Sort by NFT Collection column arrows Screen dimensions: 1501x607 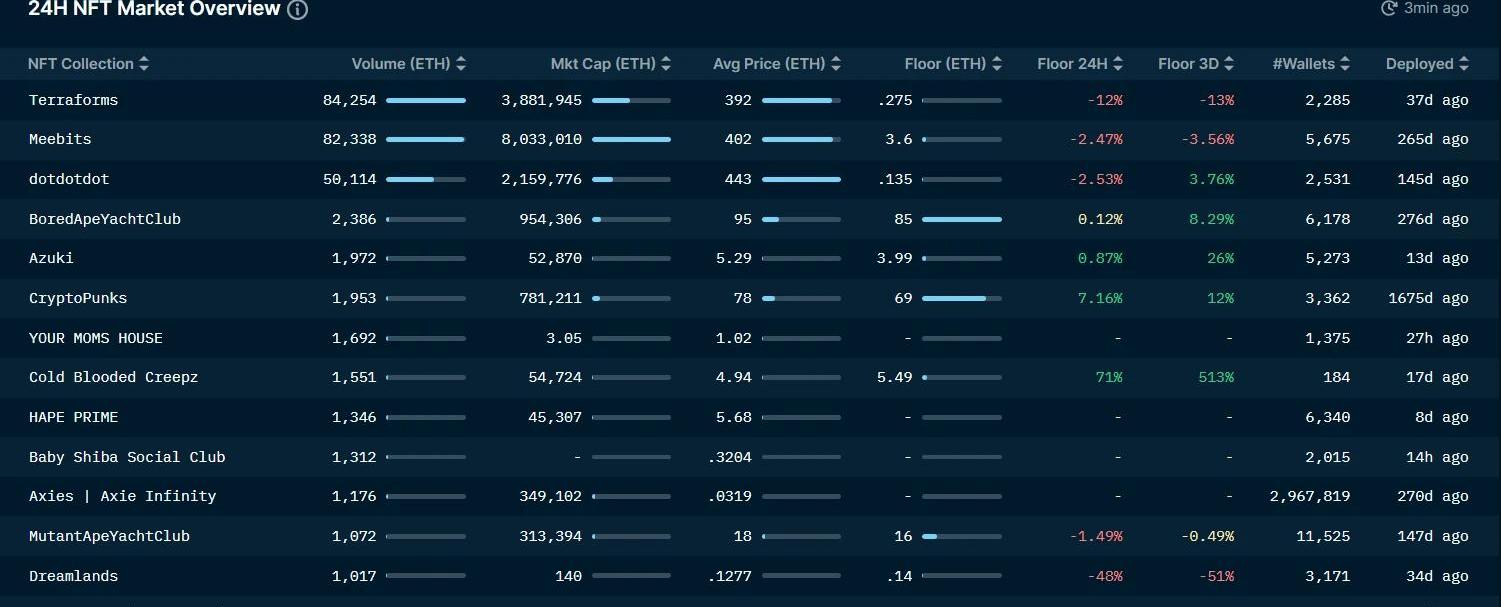pyautogui.click(x=144, y=64)
